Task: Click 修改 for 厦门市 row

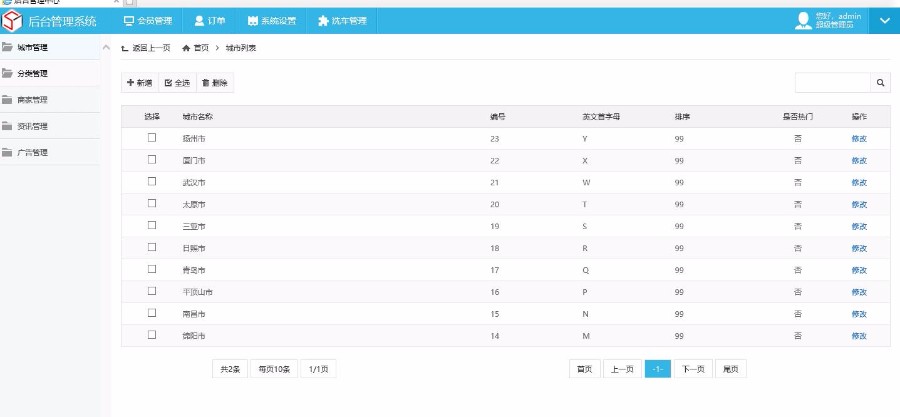Action: pos(859,161)
